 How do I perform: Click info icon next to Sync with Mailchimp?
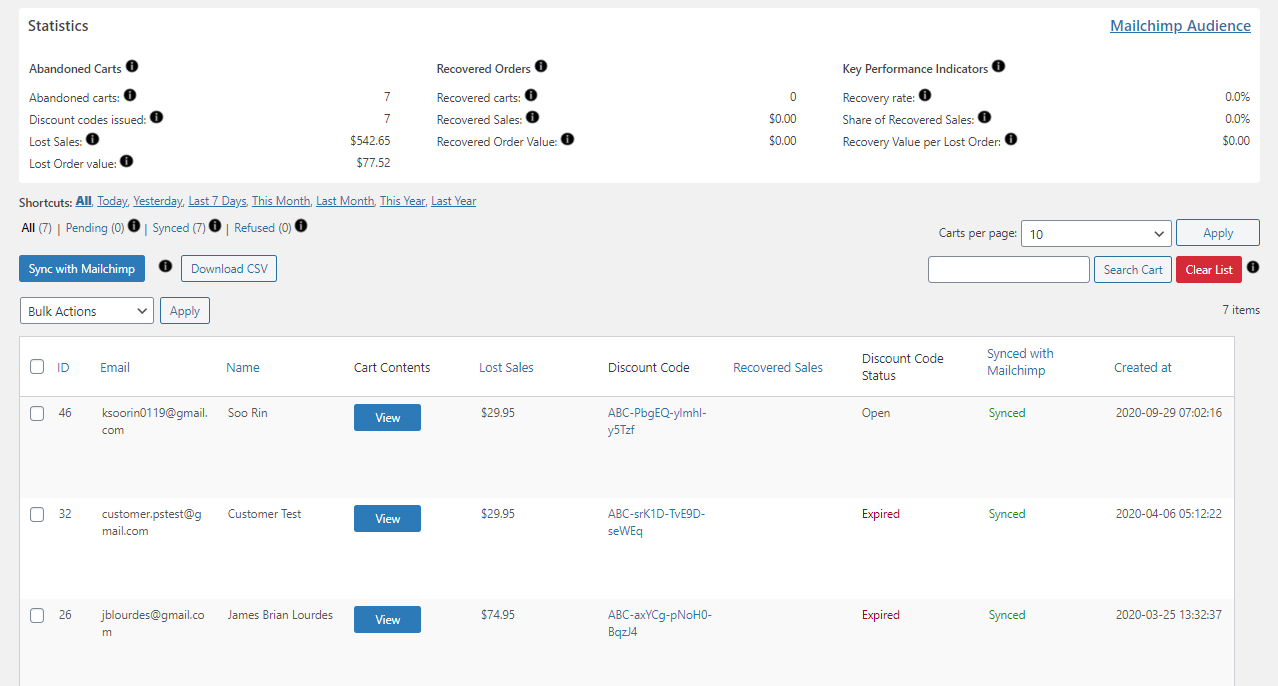(166, 267)
